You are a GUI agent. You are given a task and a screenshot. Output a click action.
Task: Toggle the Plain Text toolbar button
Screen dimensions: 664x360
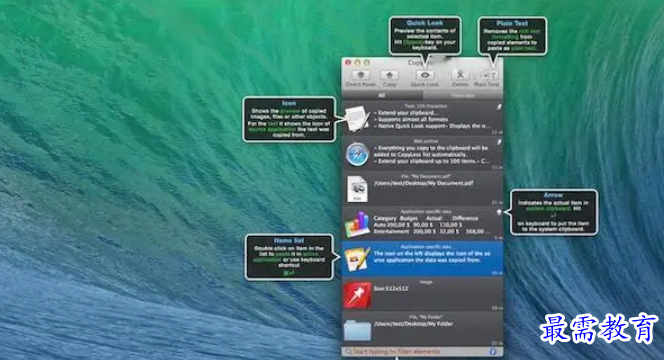pos(487,78)
